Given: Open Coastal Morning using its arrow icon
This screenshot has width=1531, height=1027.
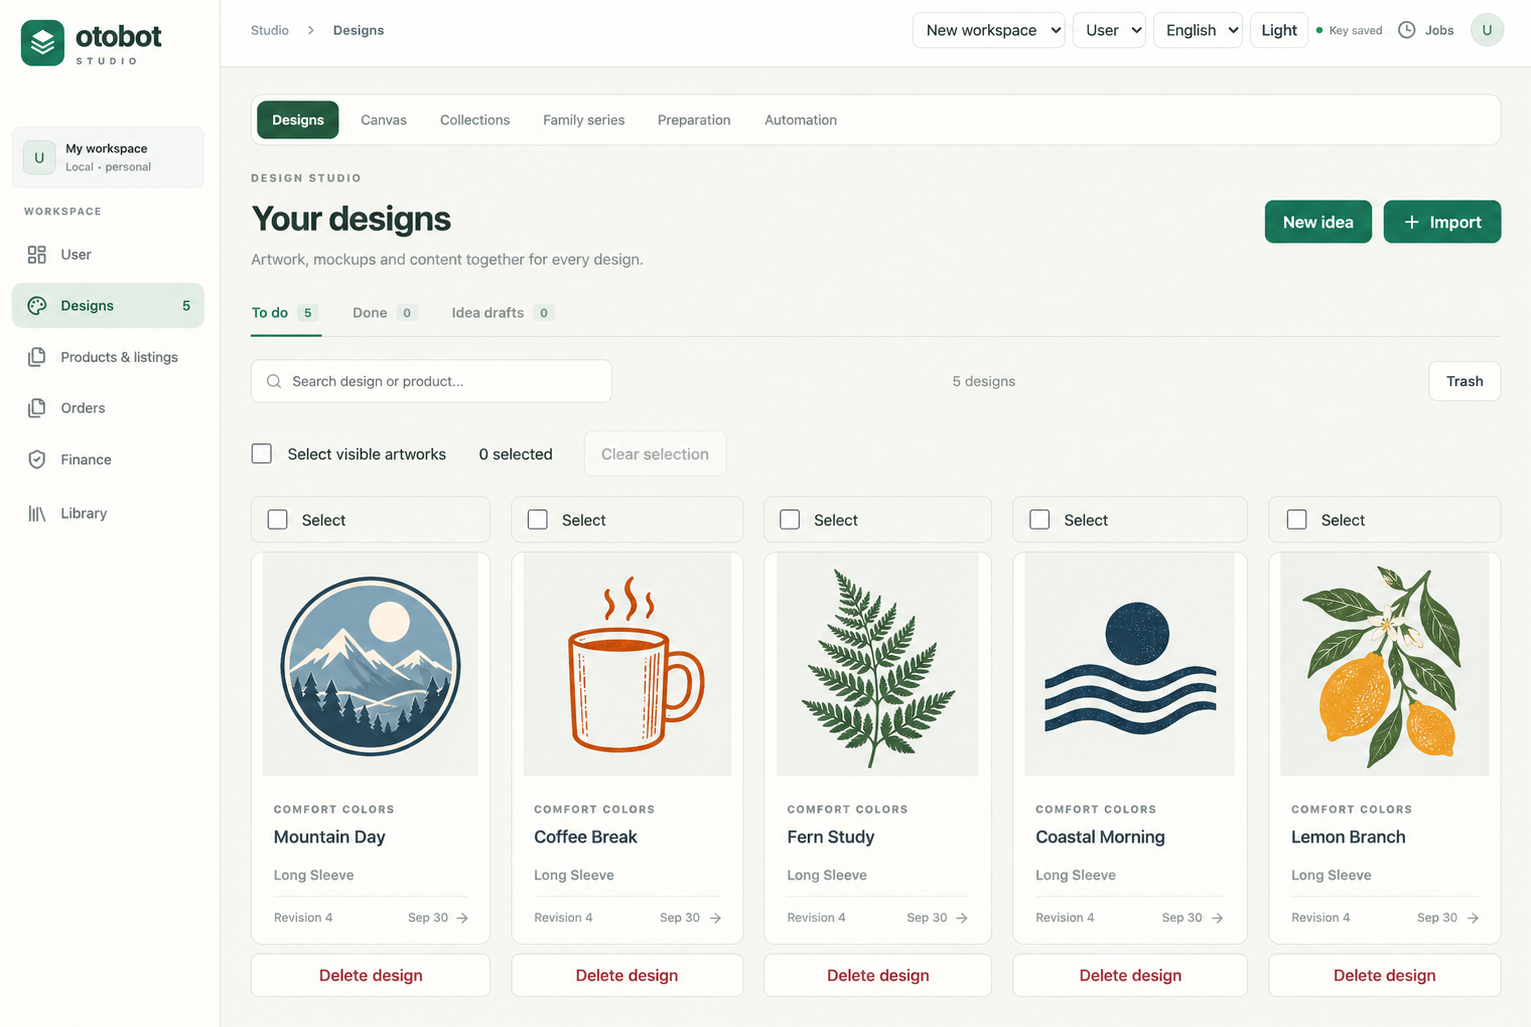Looking at the screenshot, I should pos(1217,918).
